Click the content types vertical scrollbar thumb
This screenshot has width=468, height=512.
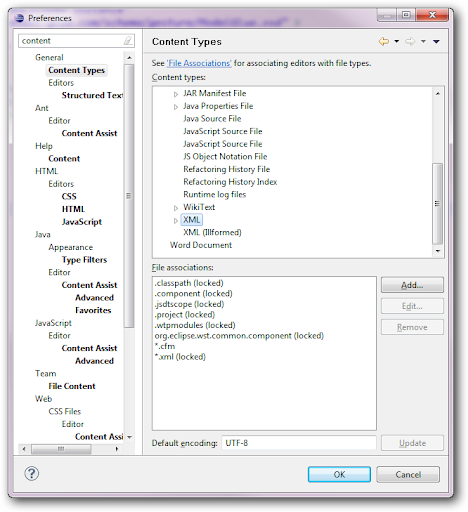437,203
